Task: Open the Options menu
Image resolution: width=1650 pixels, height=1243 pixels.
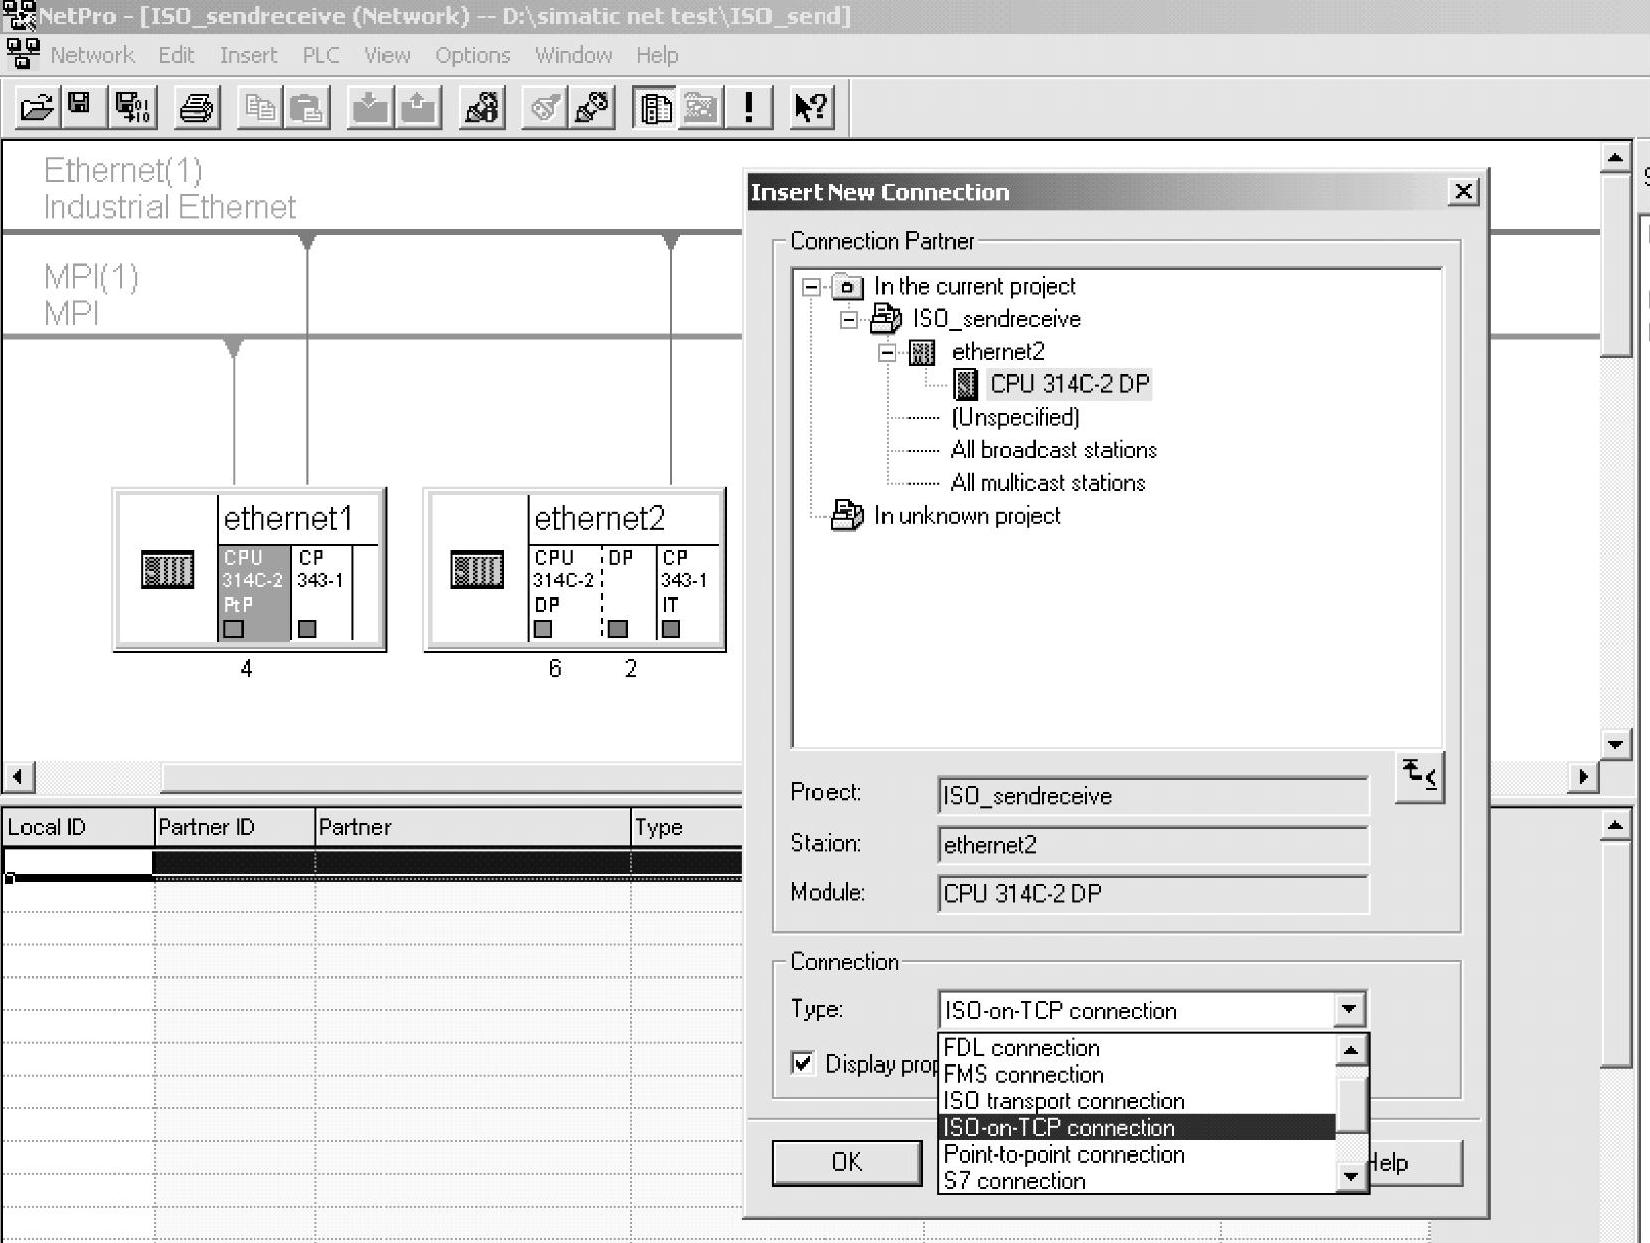Action: [473, 55]
